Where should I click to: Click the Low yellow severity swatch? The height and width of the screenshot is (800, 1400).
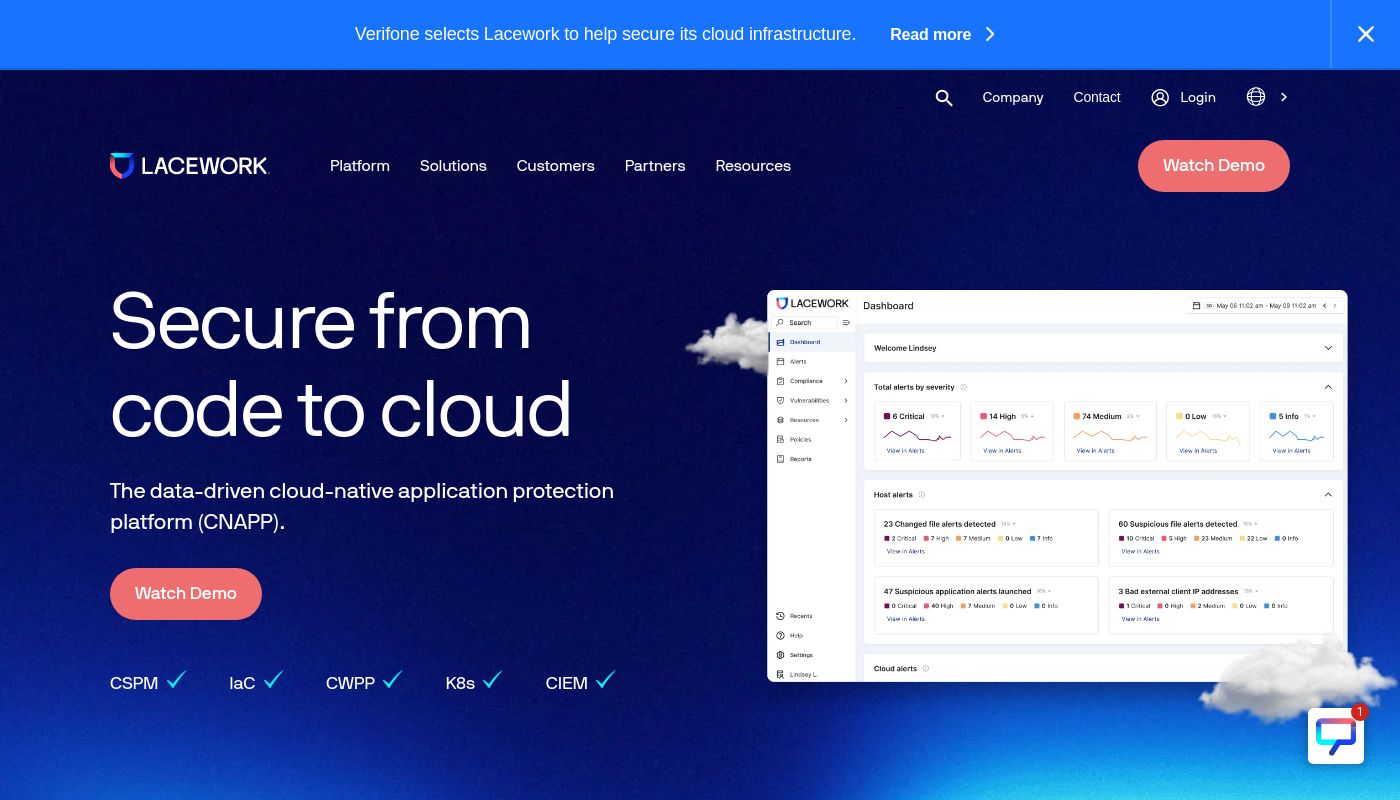(1179, 416)
